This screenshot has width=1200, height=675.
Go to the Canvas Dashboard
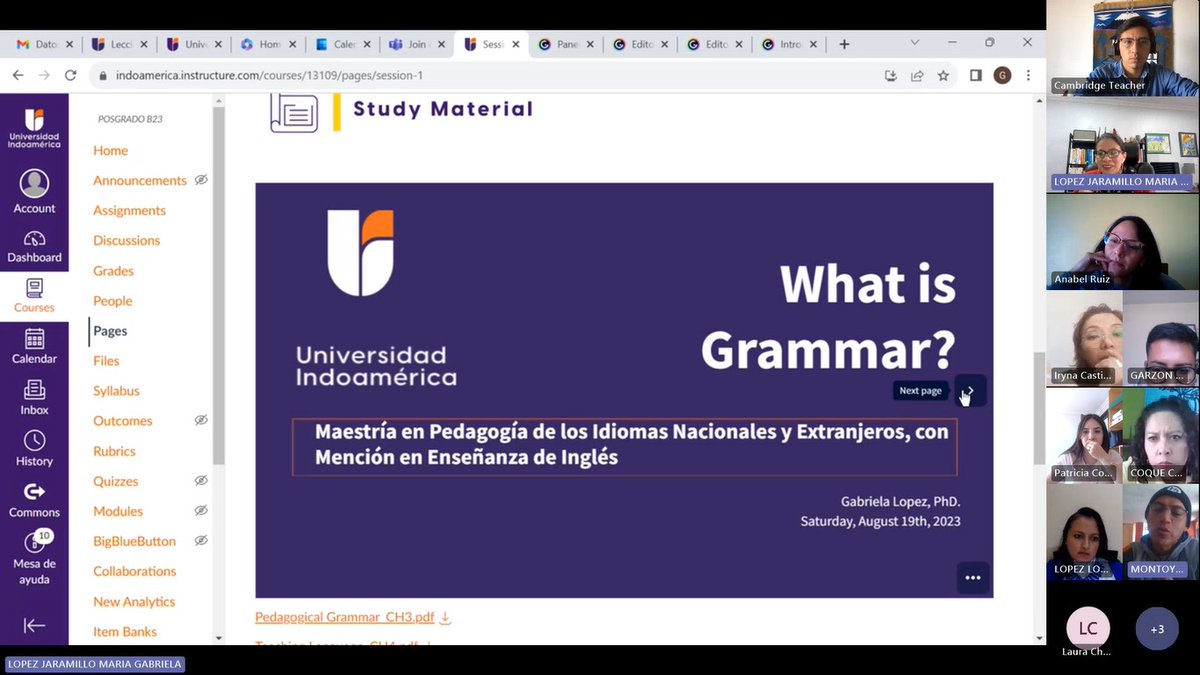pos(34,246)
